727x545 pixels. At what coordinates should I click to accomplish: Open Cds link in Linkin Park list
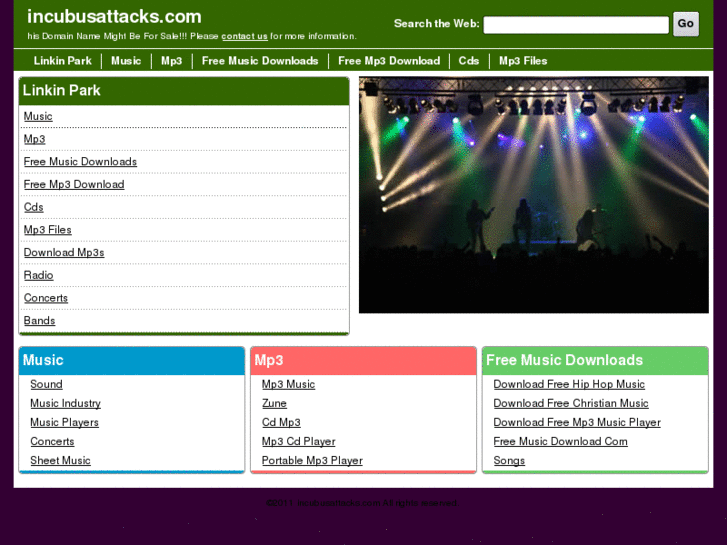pyautogui.click(x=34, y=207)
